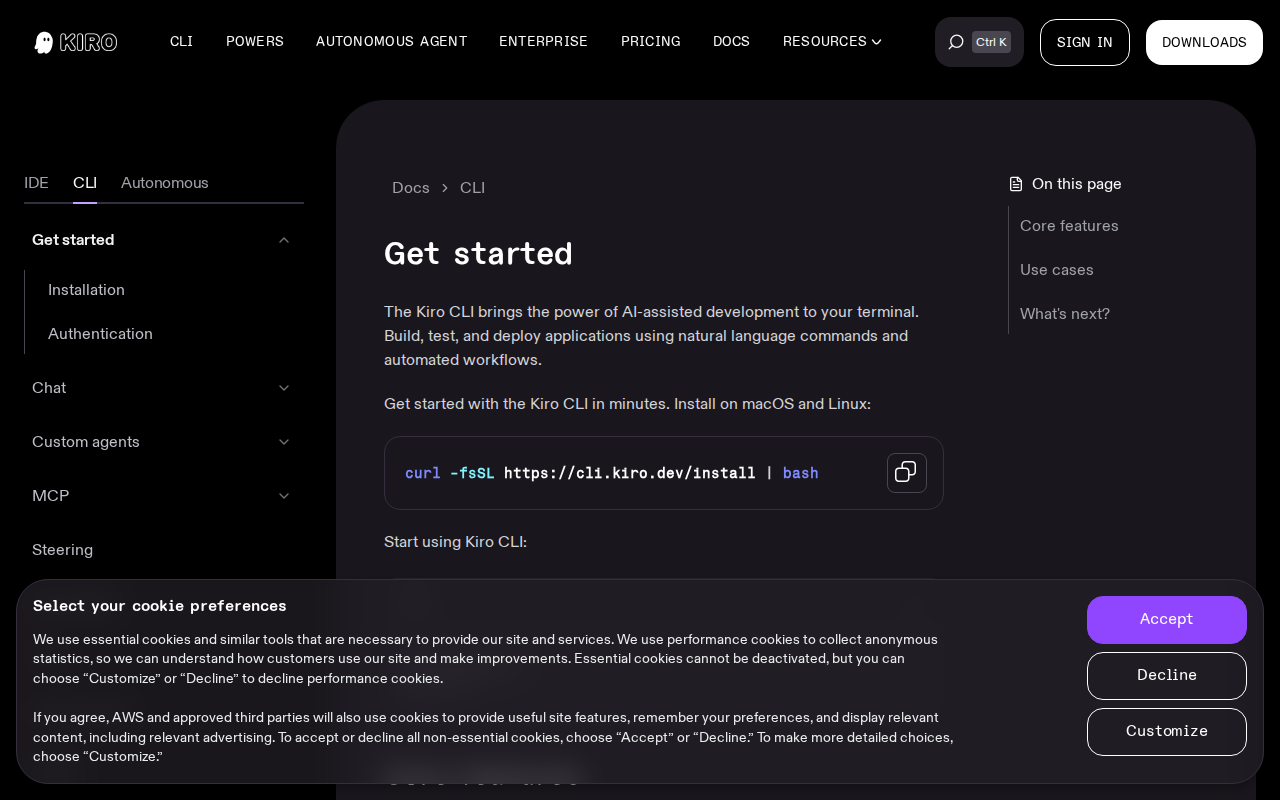Open the AUTONOMOUS AGENT menu item
The width and height of the screenshot is (1280, 800).
tap(391, 42)
